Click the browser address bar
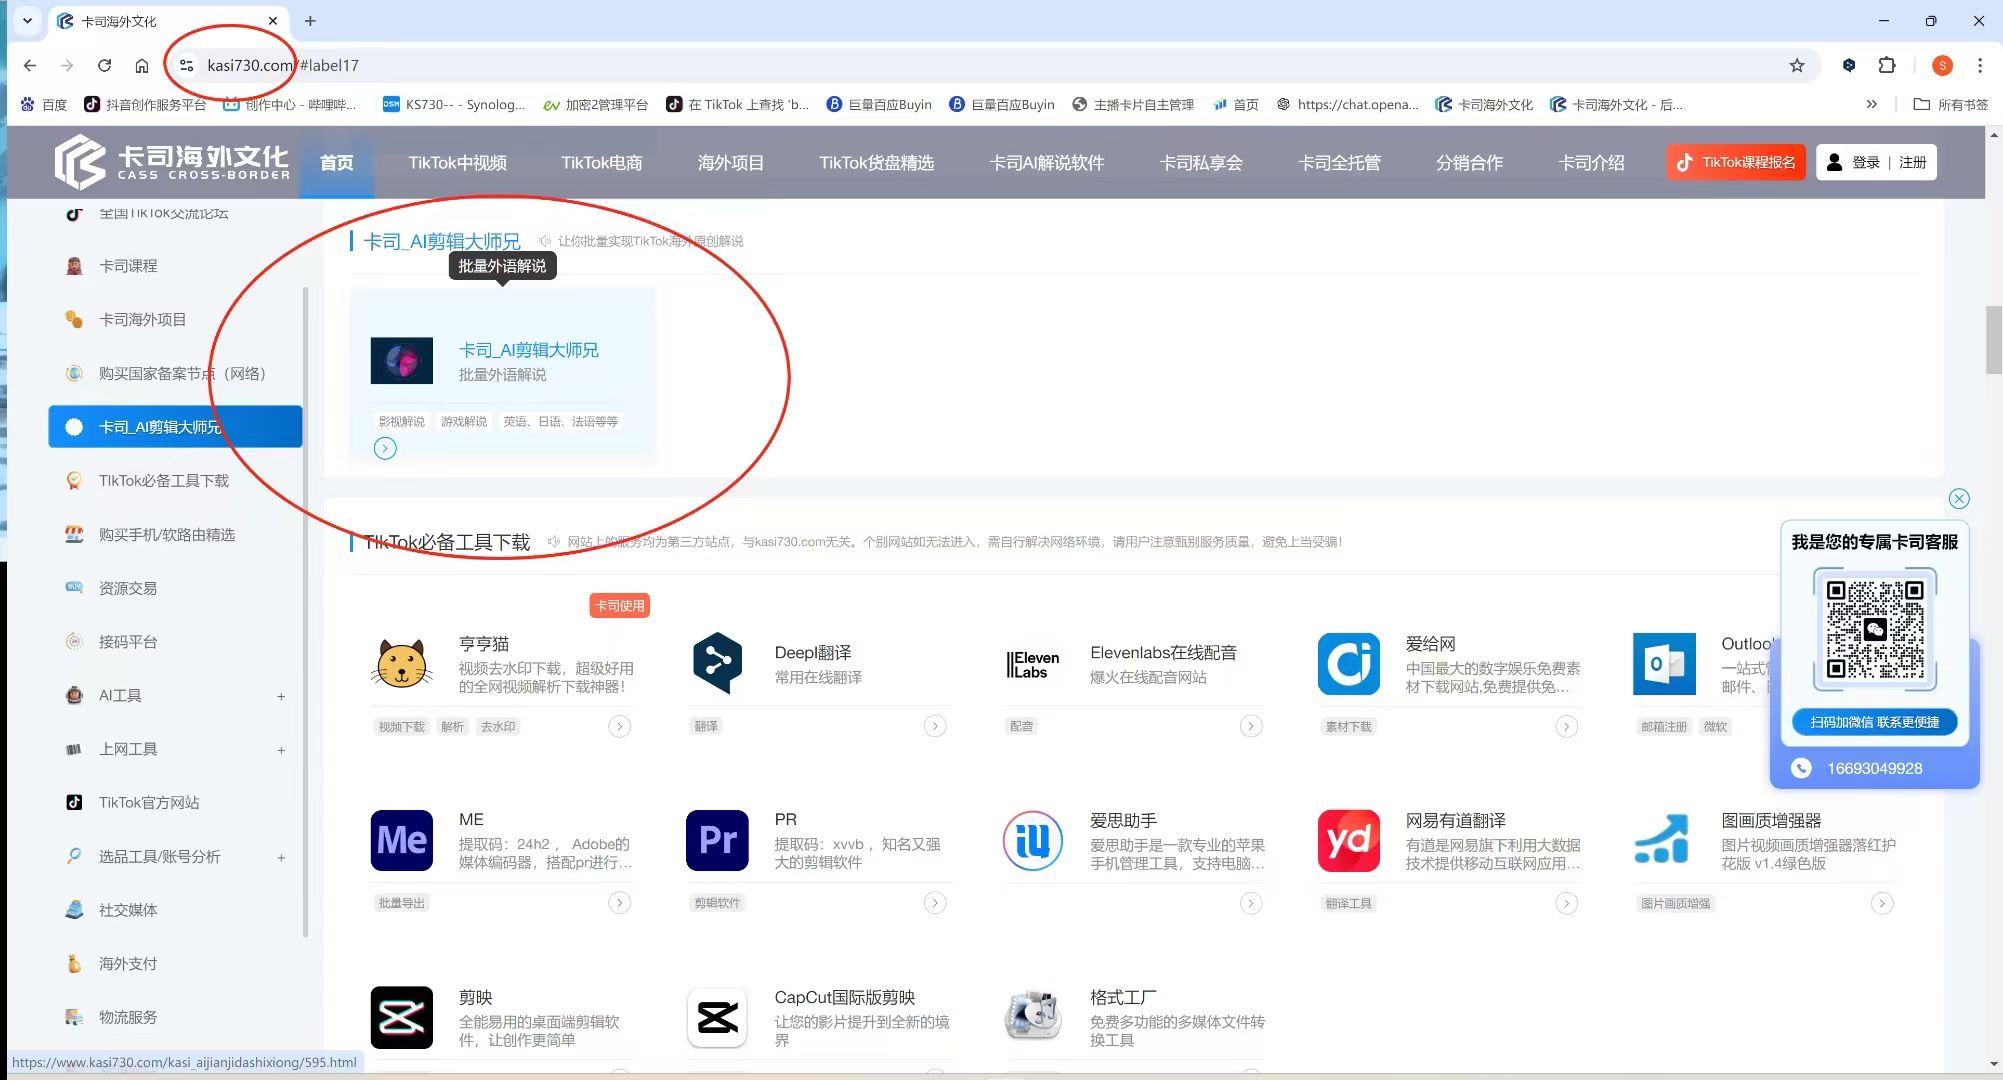The image size is (2003, 1080). point(990,65)
